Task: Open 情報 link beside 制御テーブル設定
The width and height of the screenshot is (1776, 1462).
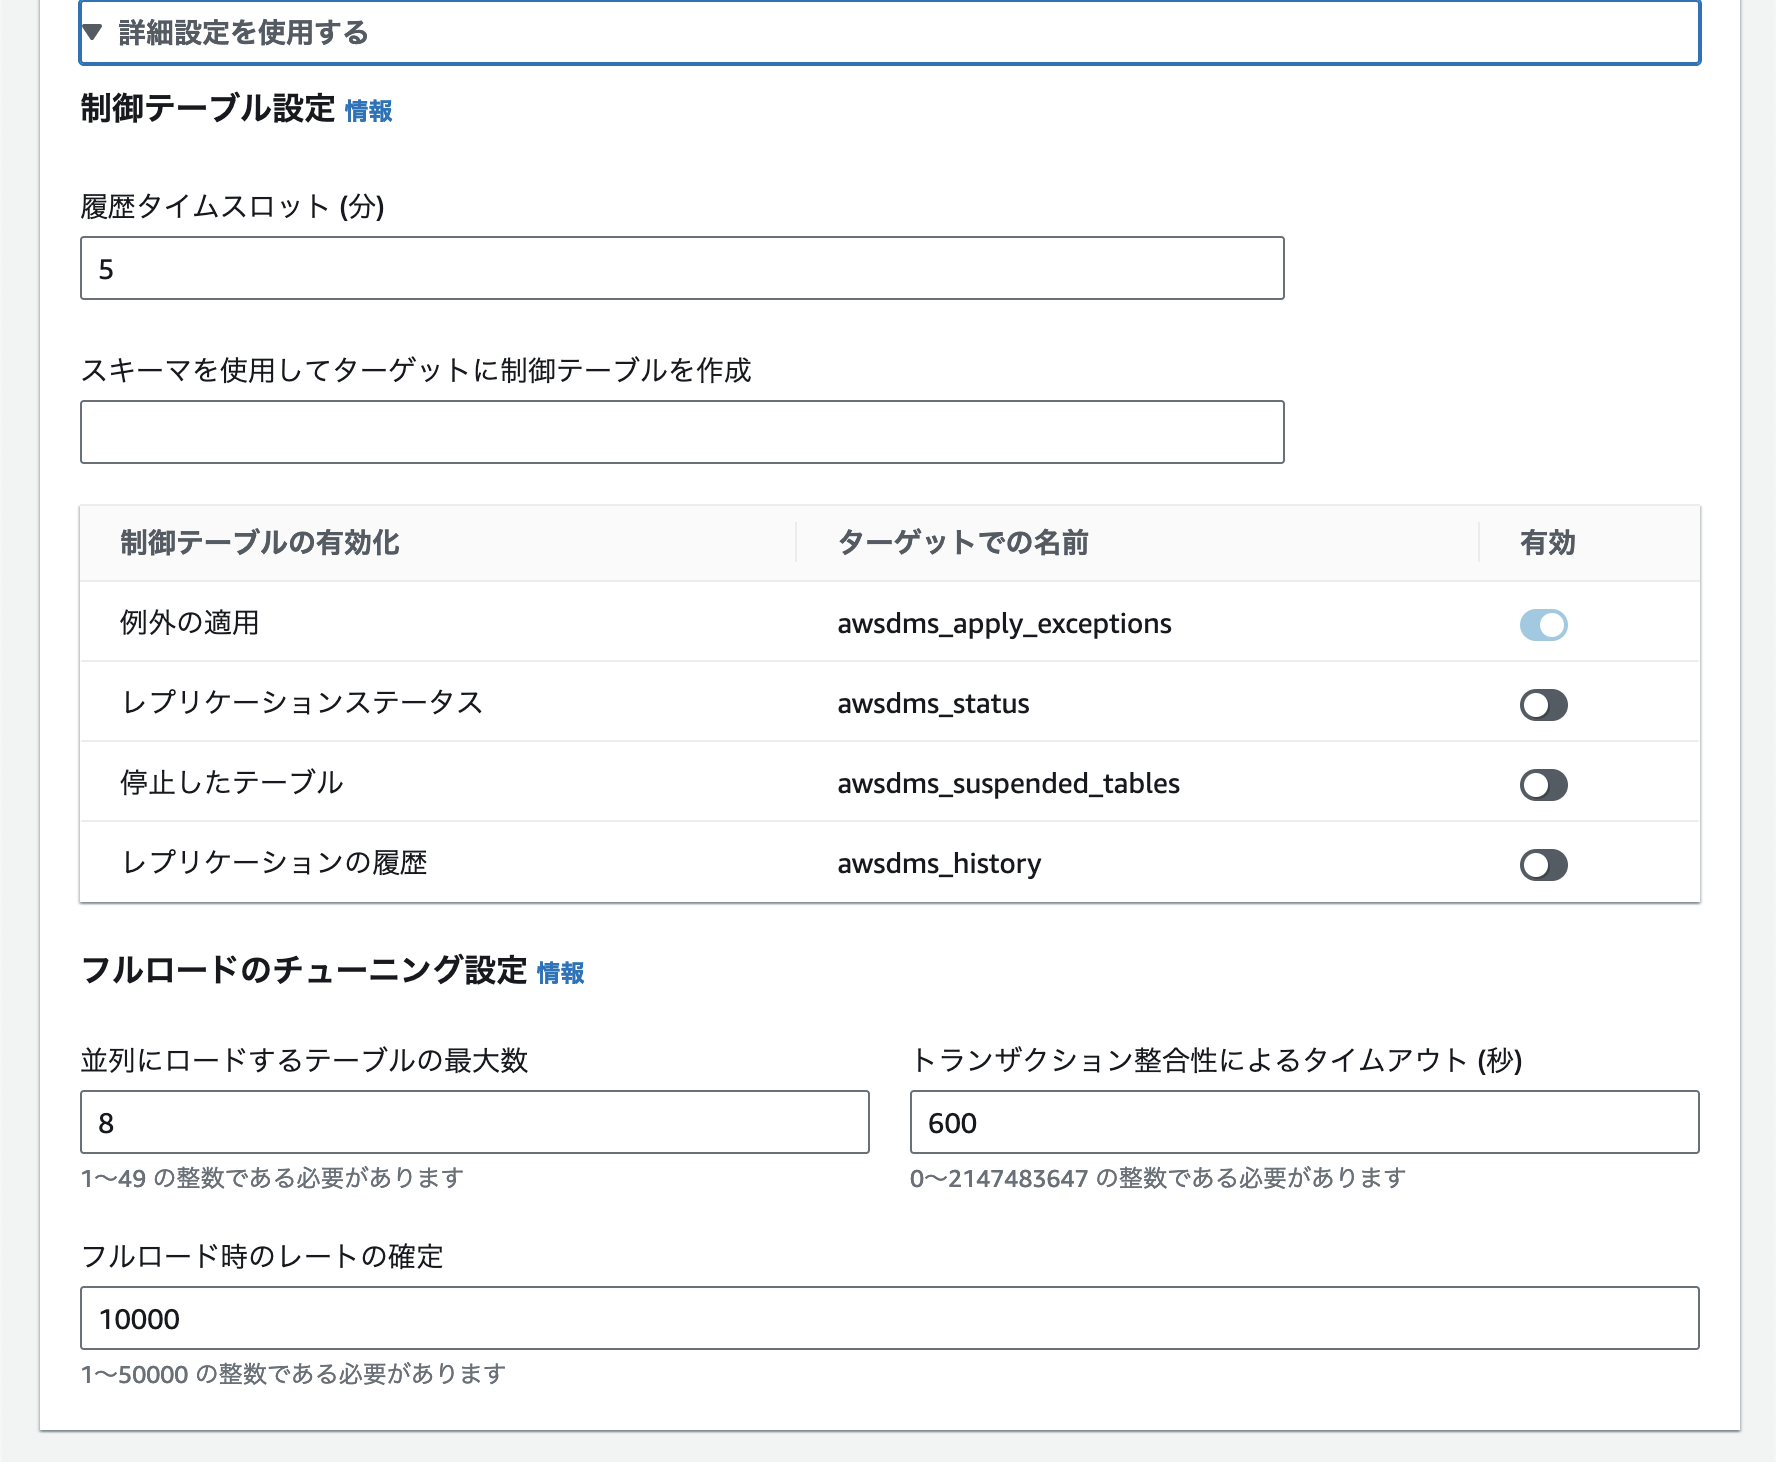Action: (368, 111)
